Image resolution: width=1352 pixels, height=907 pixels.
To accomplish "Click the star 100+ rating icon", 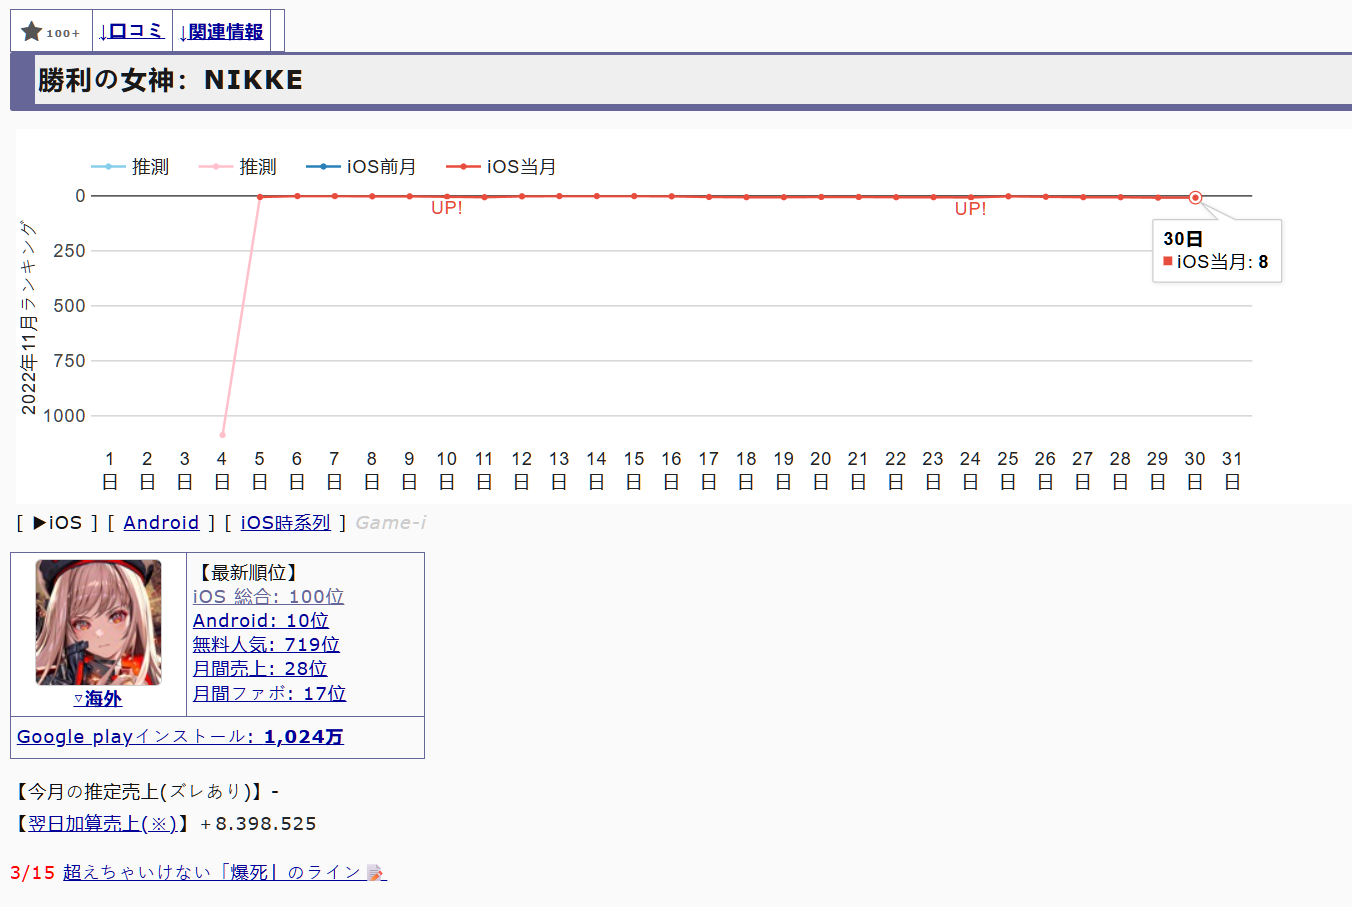I will 51,32.
